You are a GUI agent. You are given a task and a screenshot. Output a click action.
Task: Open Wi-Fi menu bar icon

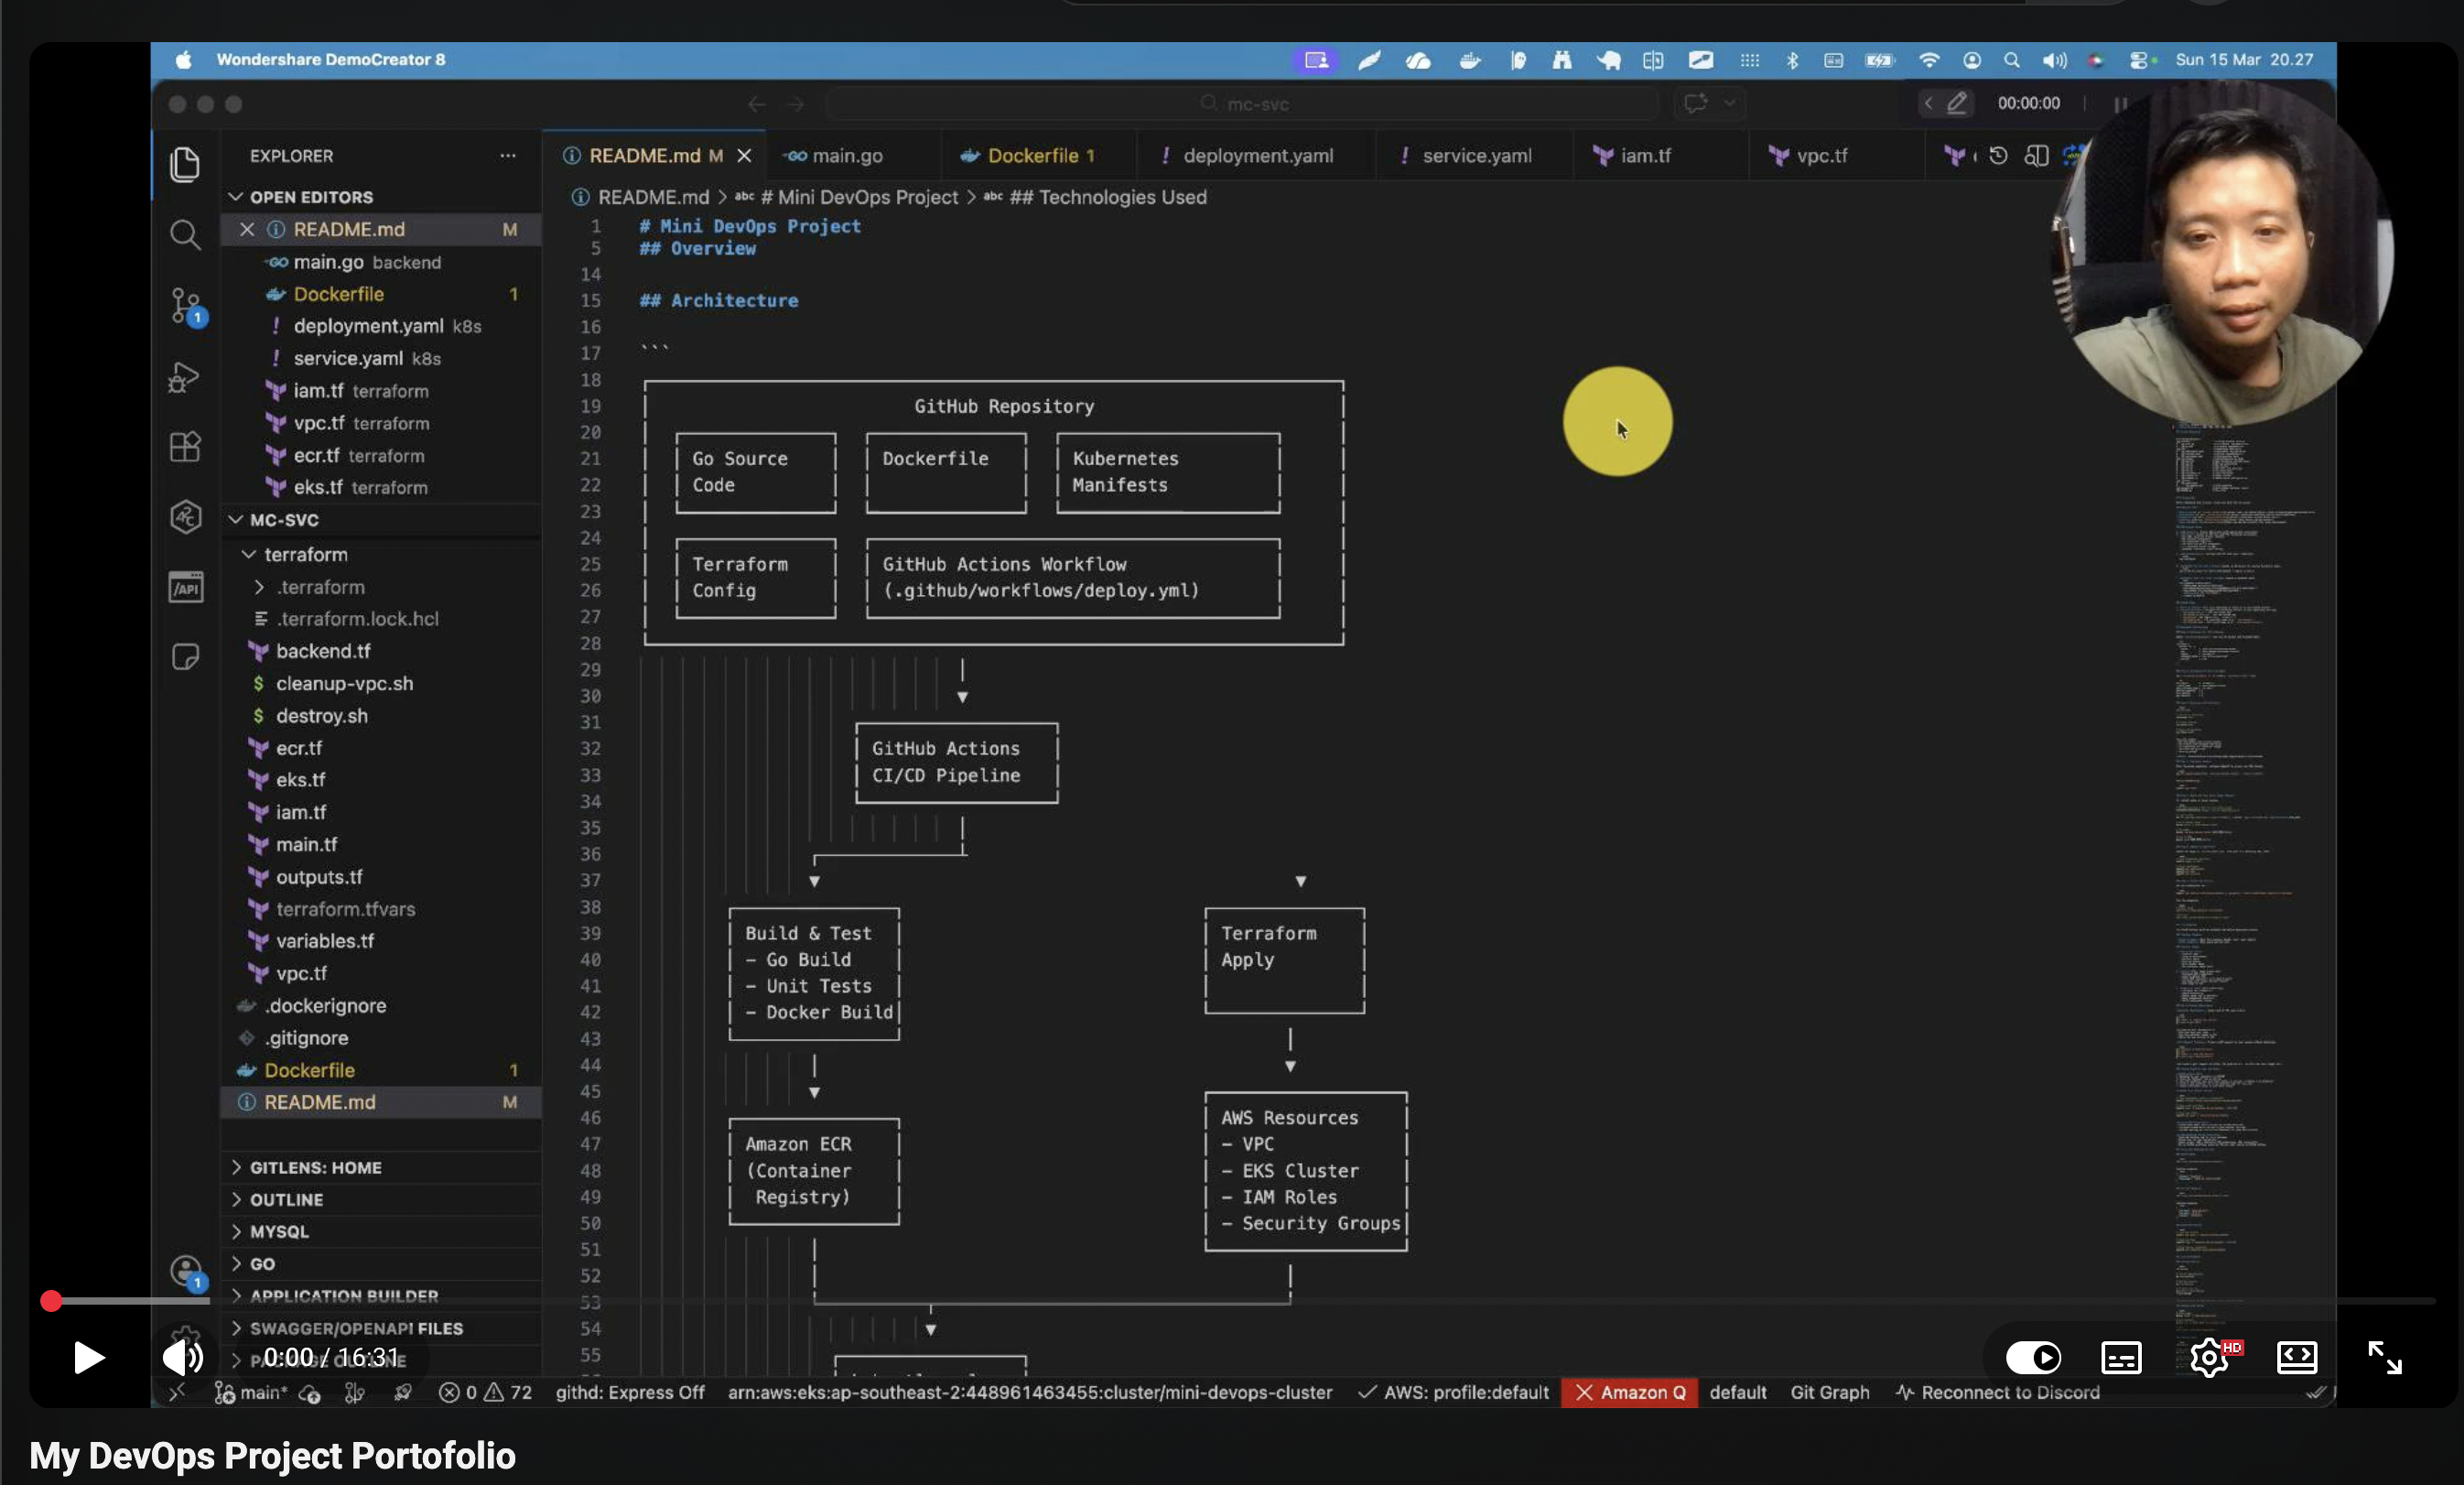coord(1929,60)
